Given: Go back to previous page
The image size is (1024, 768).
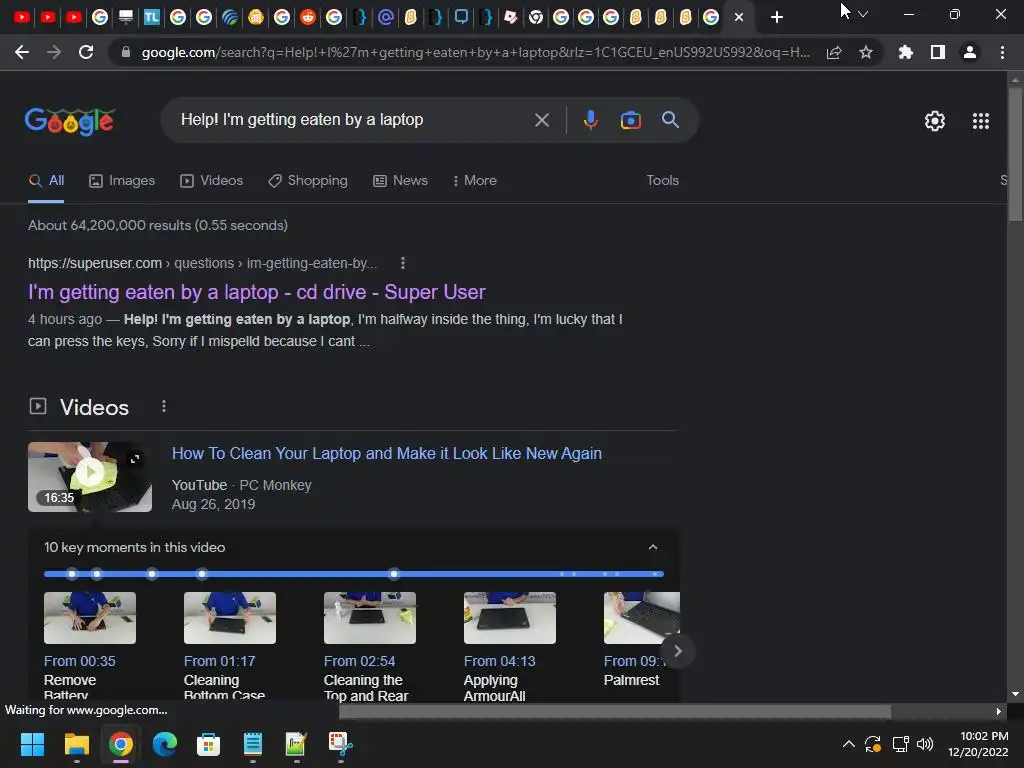Looking at the screenshot, I should pyautogui.click(x=22, y=52).
